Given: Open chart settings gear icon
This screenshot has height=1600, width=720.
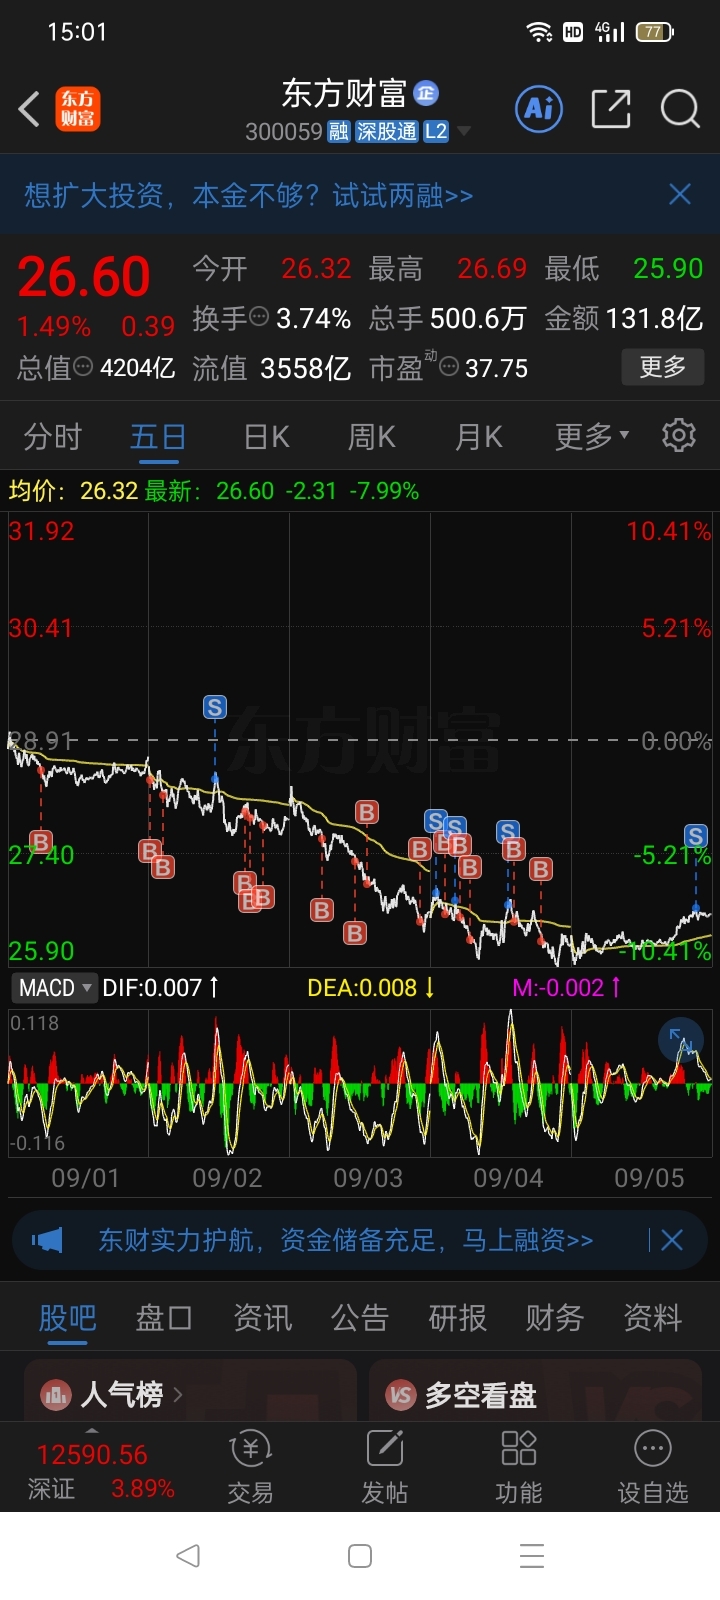Looking at the screenshot, I should 679,435.
